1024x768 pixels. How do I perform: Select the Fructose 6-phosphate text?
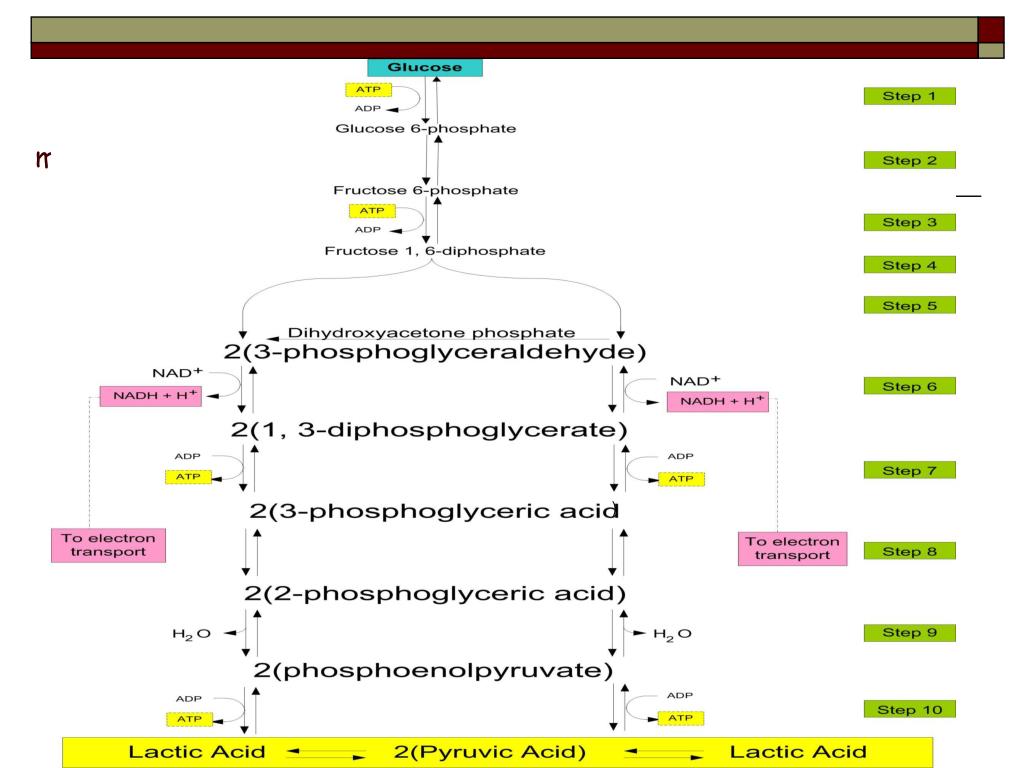click(x=426, y=190)
